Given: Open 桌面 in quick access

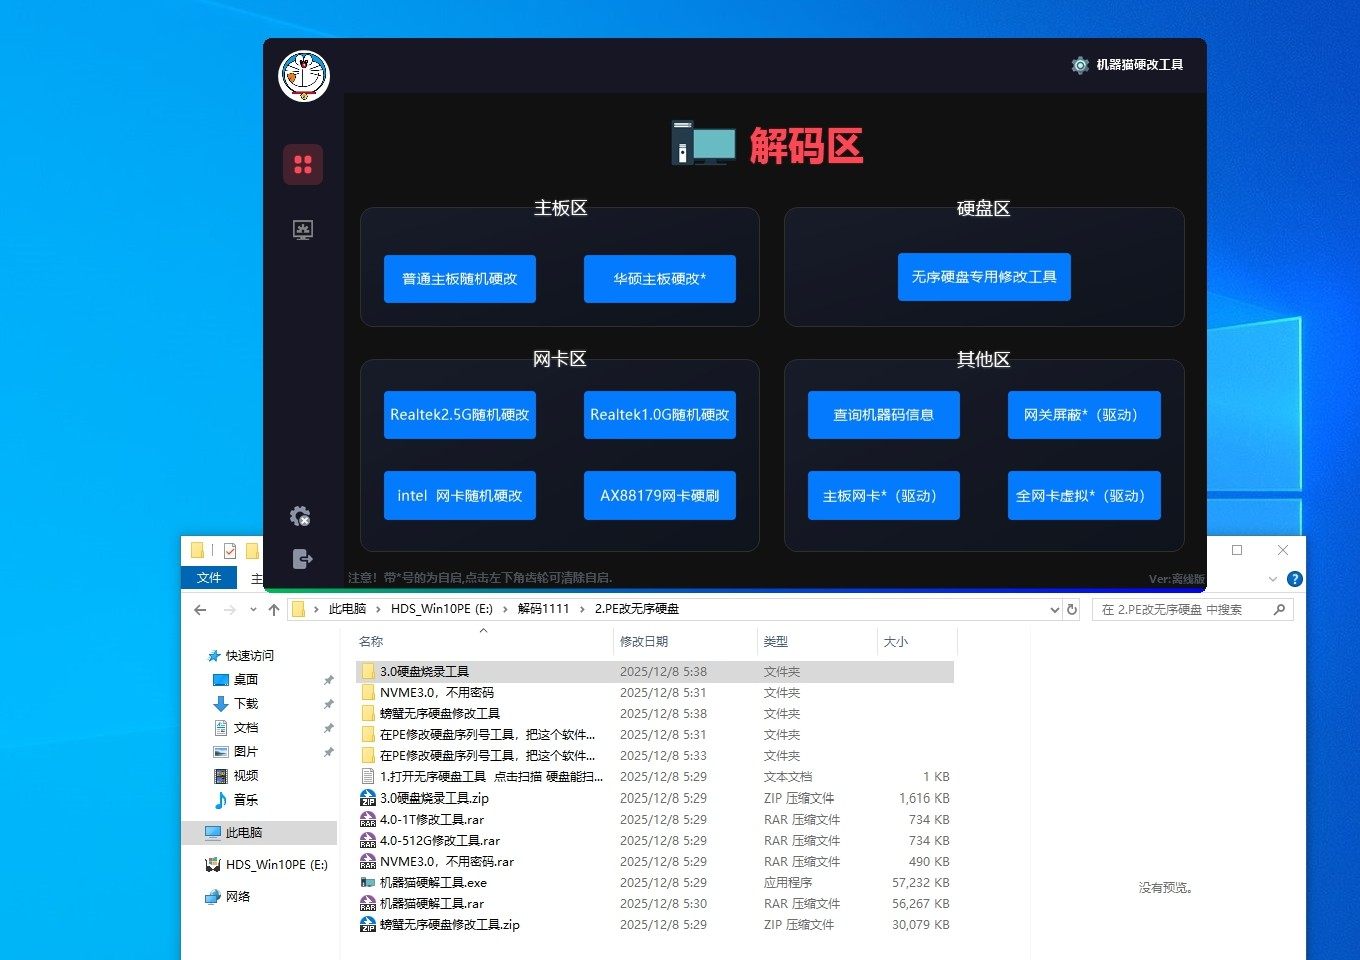Looking at the screenshot, I should point(246,680).
